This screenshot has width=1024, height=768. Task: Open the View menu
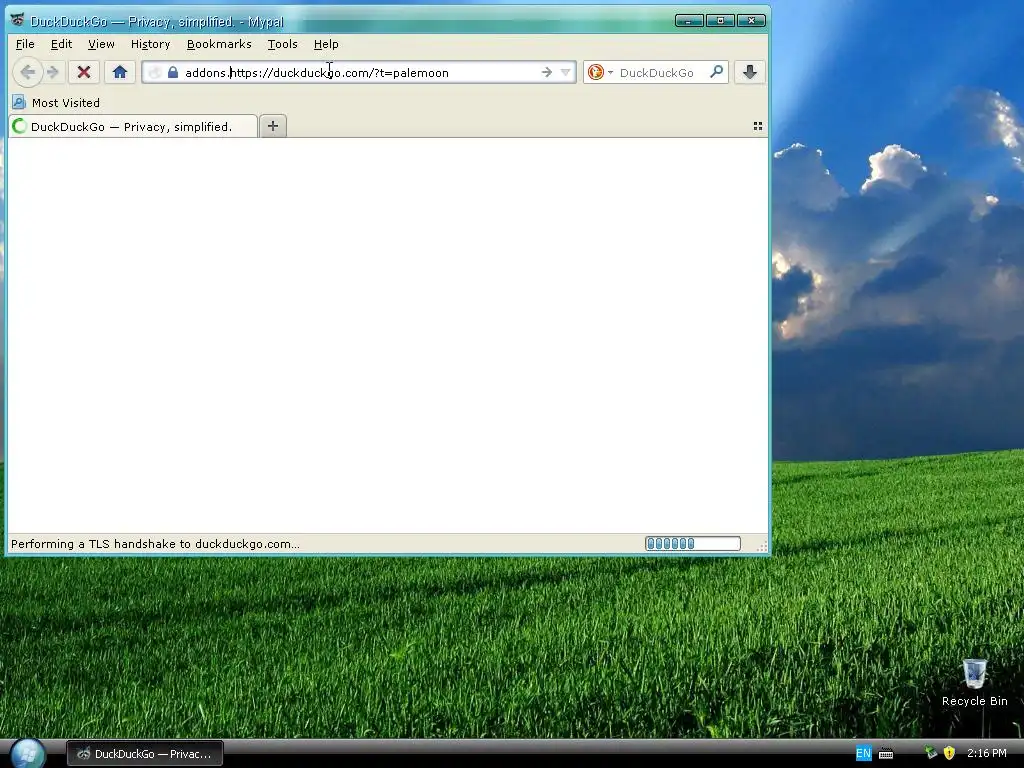tap(101, 44)
